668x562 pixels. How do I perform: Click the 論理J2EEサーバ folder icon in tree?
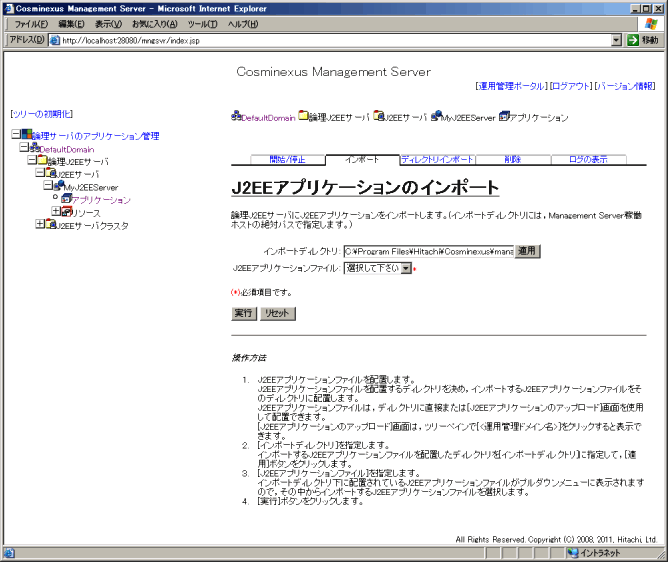click(x=42, y=161)
